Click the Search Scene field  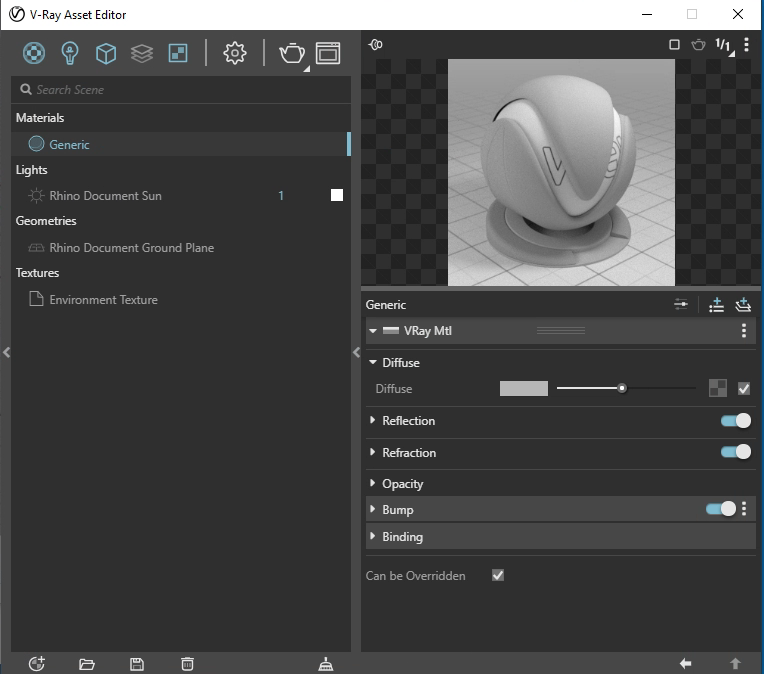tap(181, 90)
